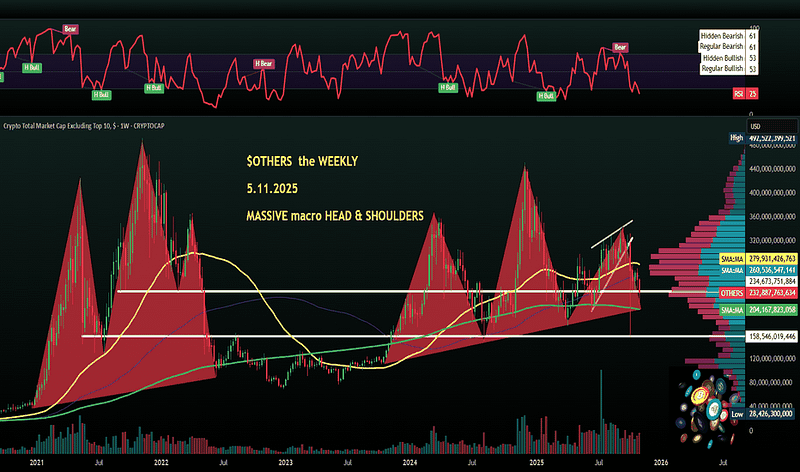Click the 2023 label on the time axis
800x472 pixels.
(285, 463)
